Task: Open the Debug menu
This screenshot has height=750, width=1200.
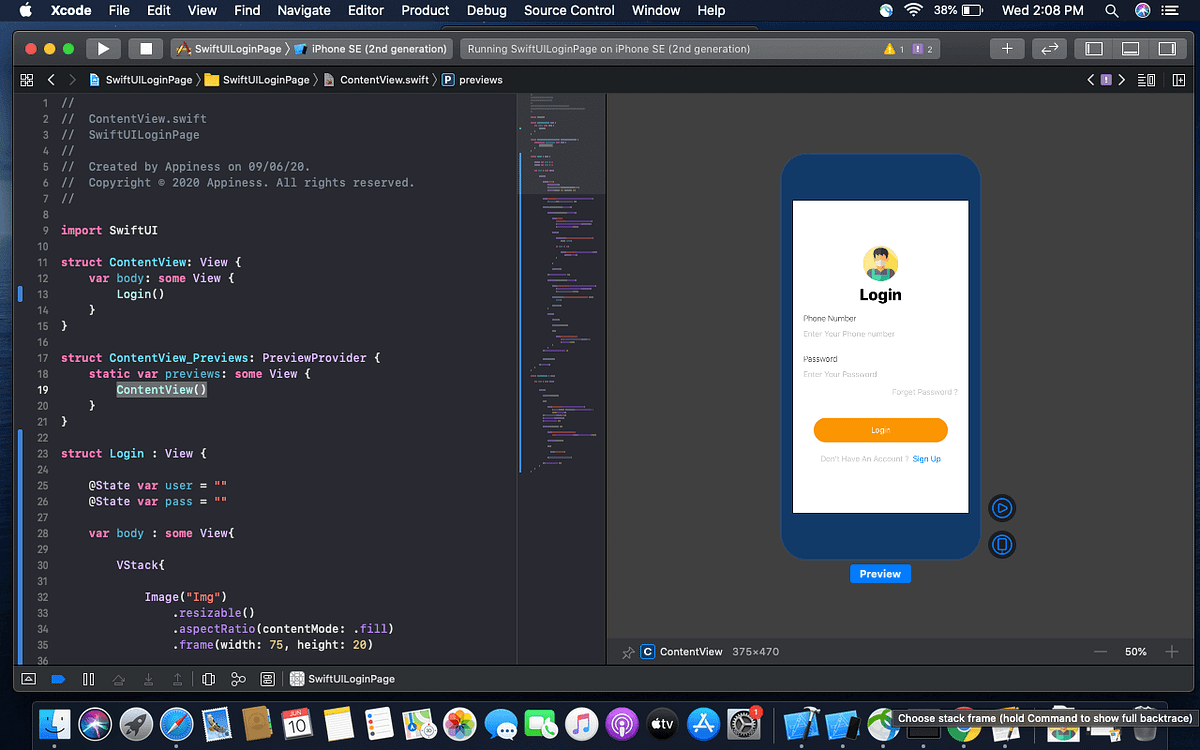Action: [x=486, y=11]
